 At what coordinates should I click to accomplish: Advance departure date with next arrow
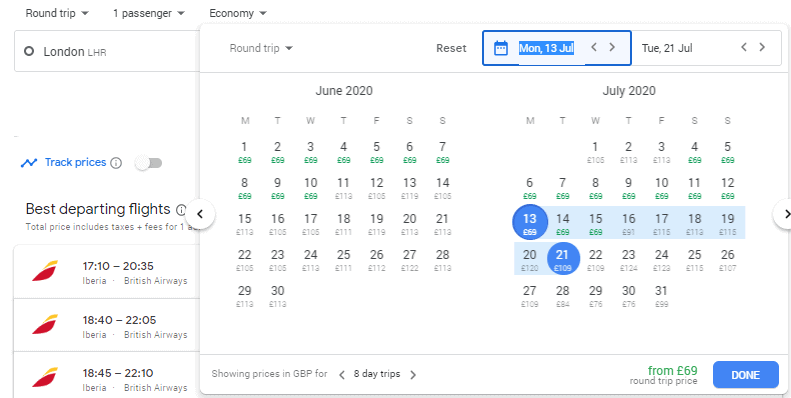612,47
